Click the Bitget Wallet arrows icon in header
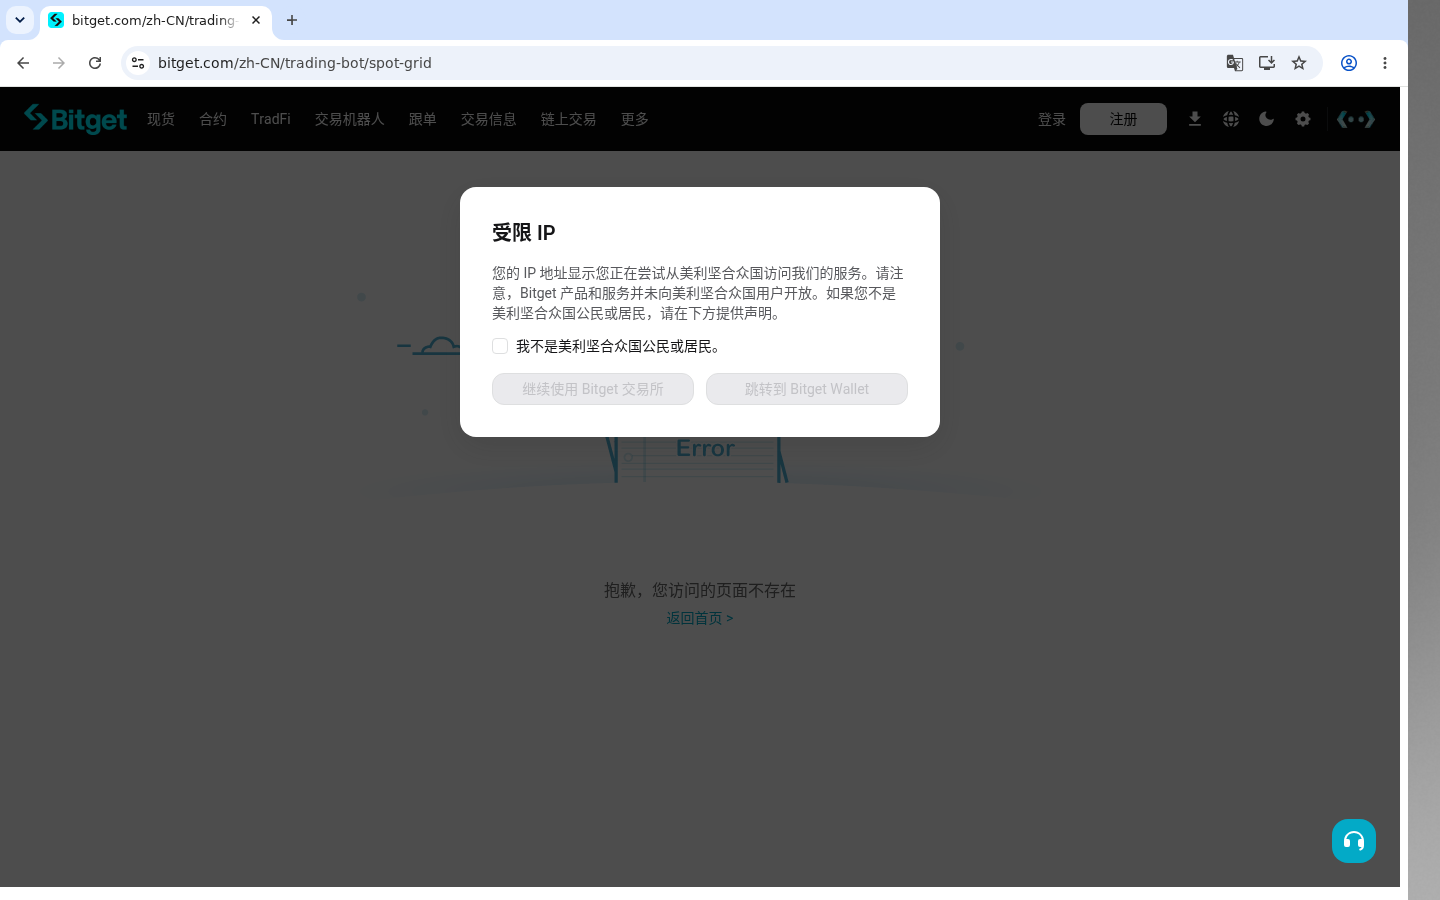Image resolution: width=1440 pixels, height=900 pixels. (x=1356, y=119)
